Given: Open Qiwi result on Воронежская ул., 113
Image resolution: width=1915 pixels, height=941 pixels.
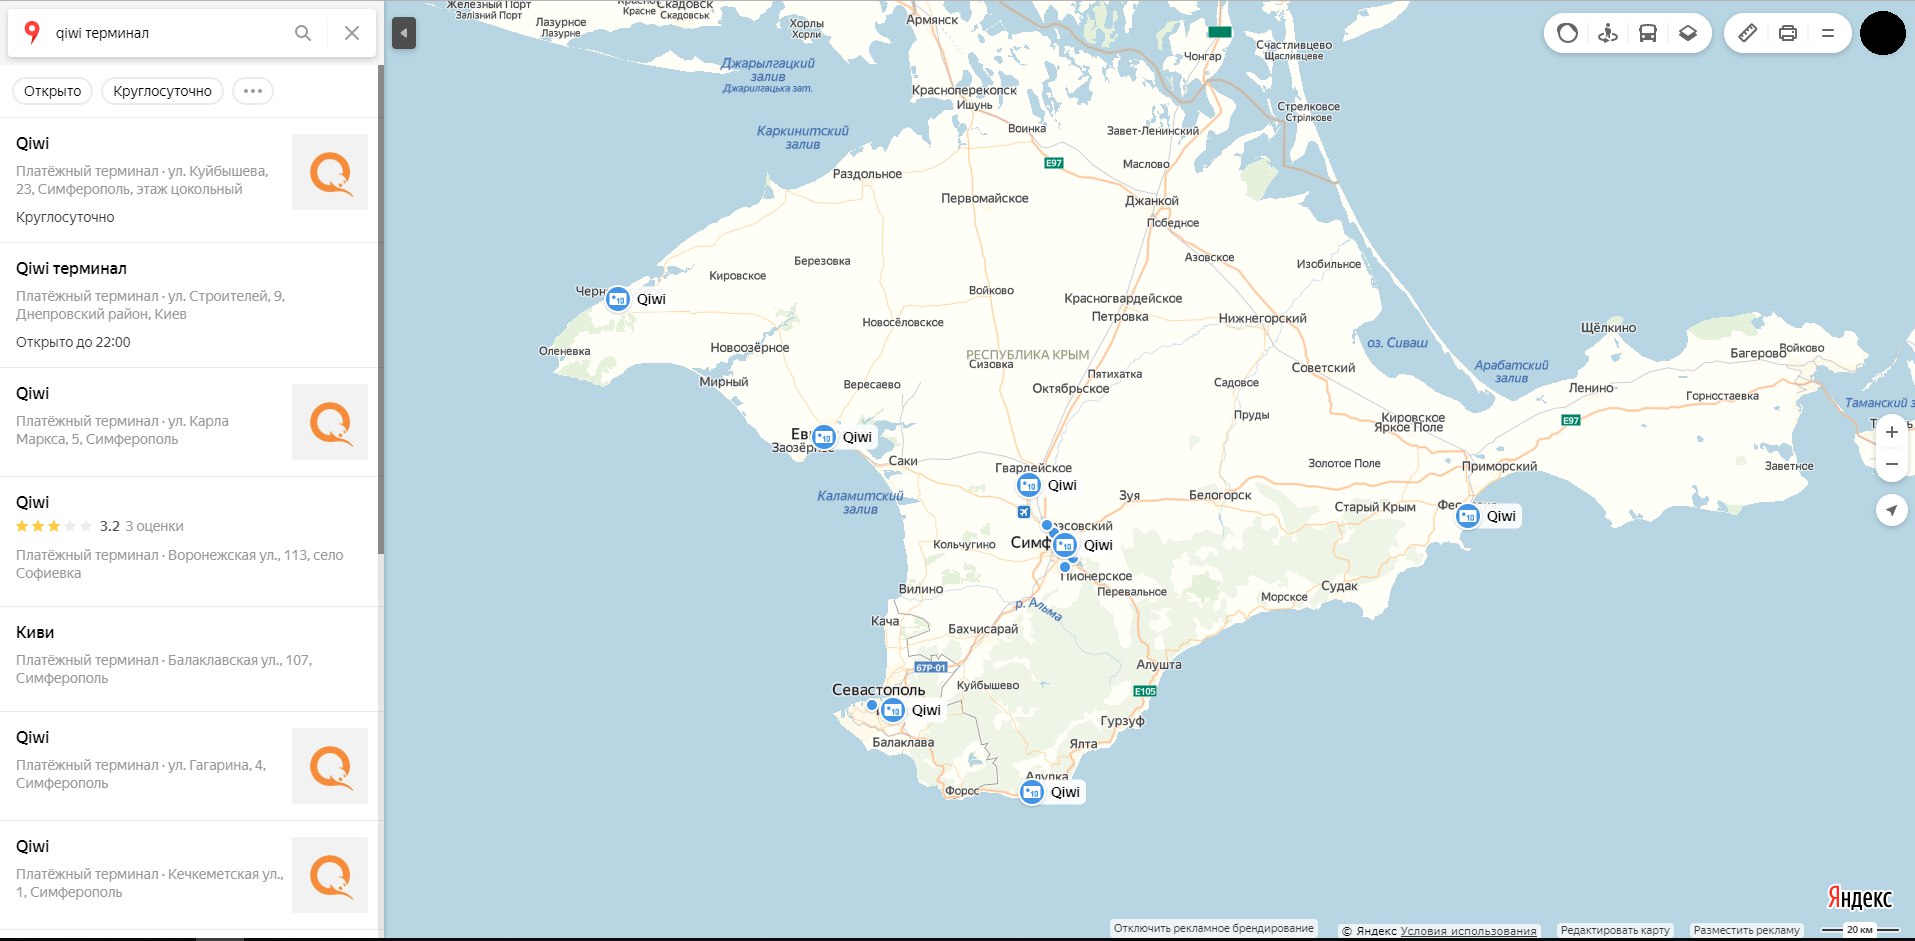Looking at the screenshot, I should pyautogui.click(x=190, y=541).
